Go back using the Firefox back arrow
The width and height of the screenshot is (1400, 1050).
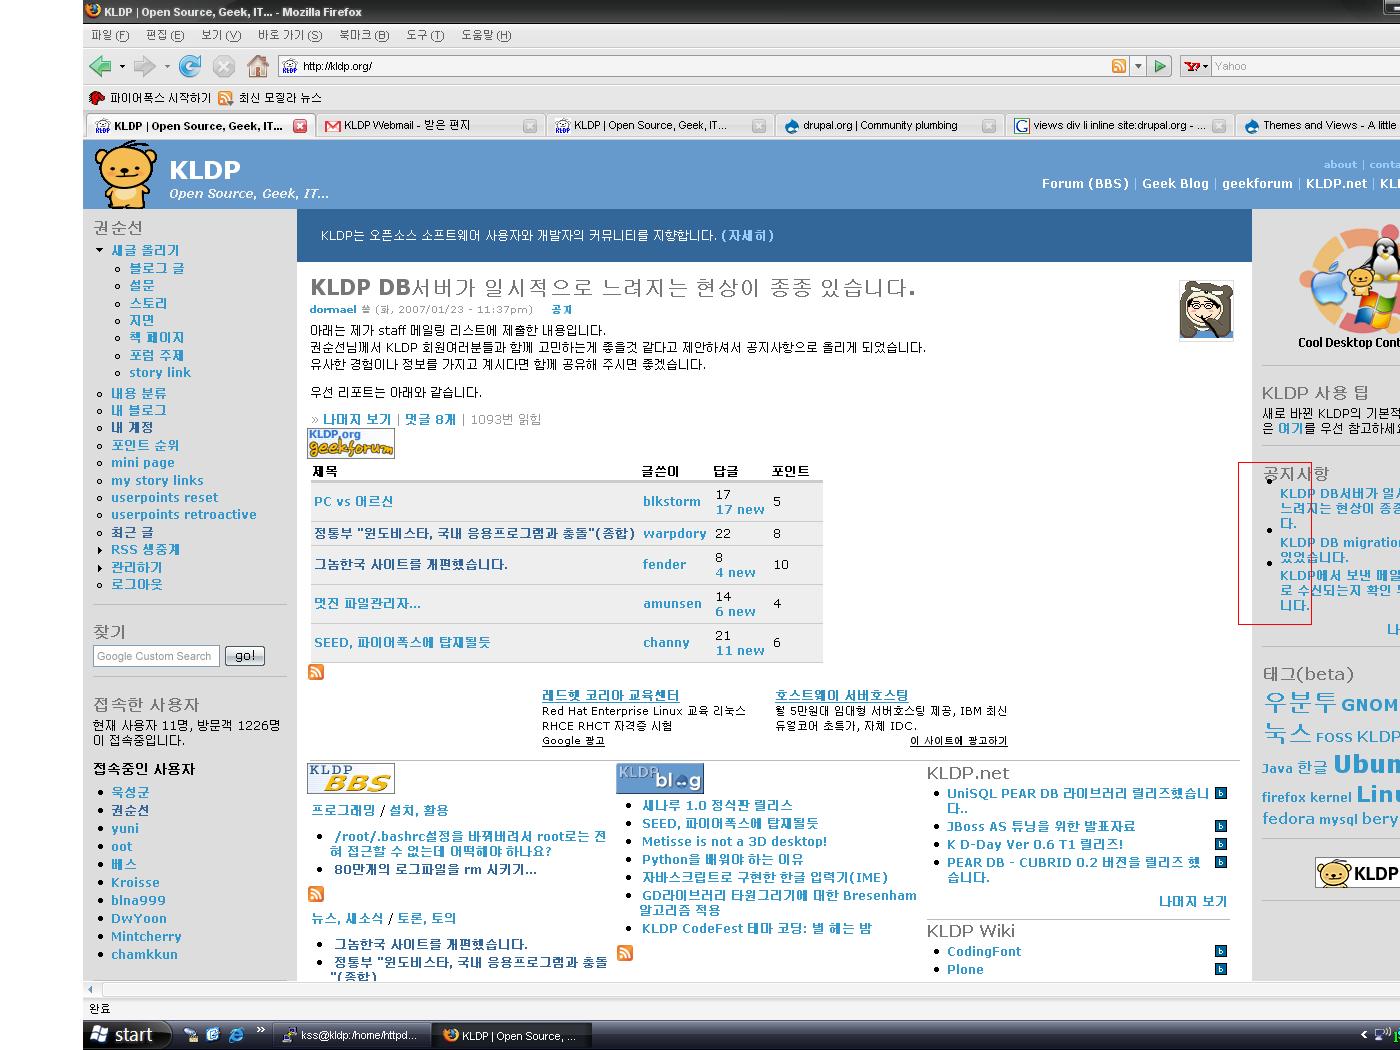point(100,66)
